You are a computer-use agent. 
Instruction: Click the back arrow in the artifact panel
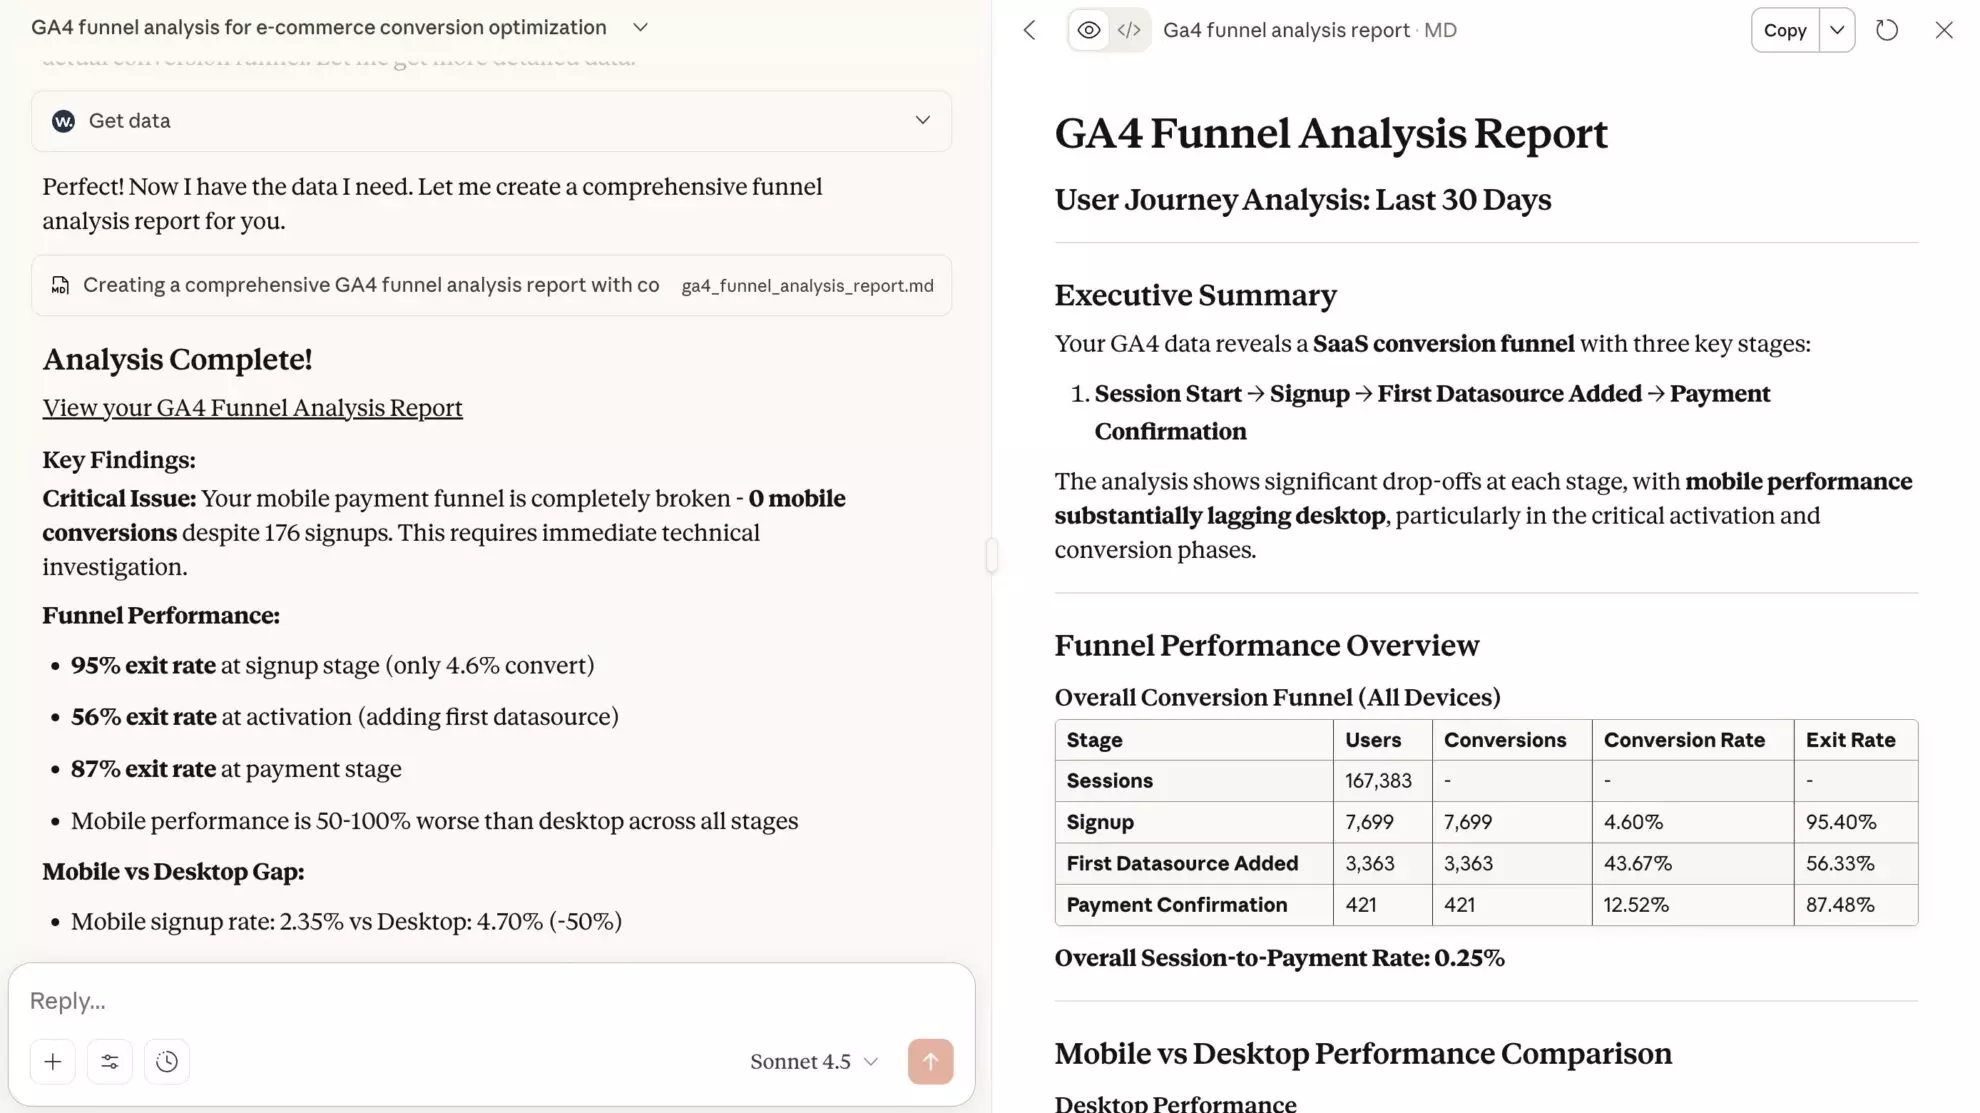coord(1030,30)
